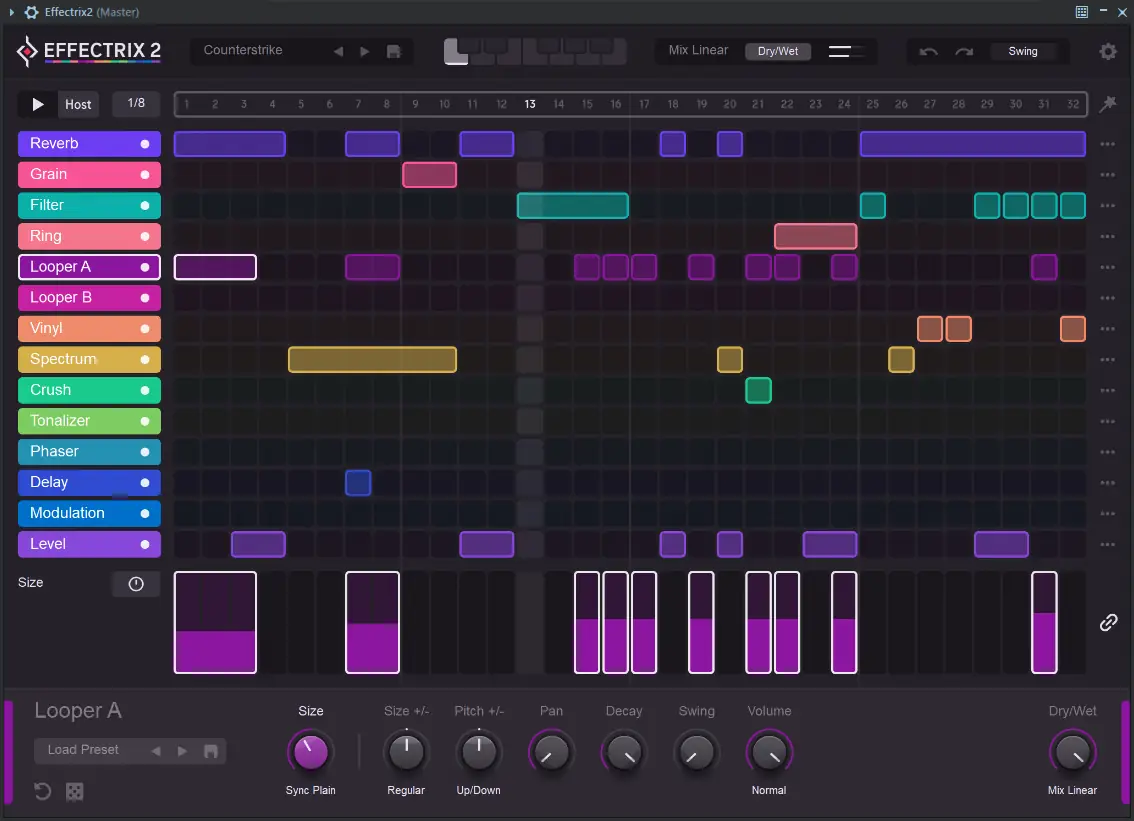Select the first pattern slot in pattern keyboard
Viewport: 1134px width, 821px height.
(x=456, y=52)
